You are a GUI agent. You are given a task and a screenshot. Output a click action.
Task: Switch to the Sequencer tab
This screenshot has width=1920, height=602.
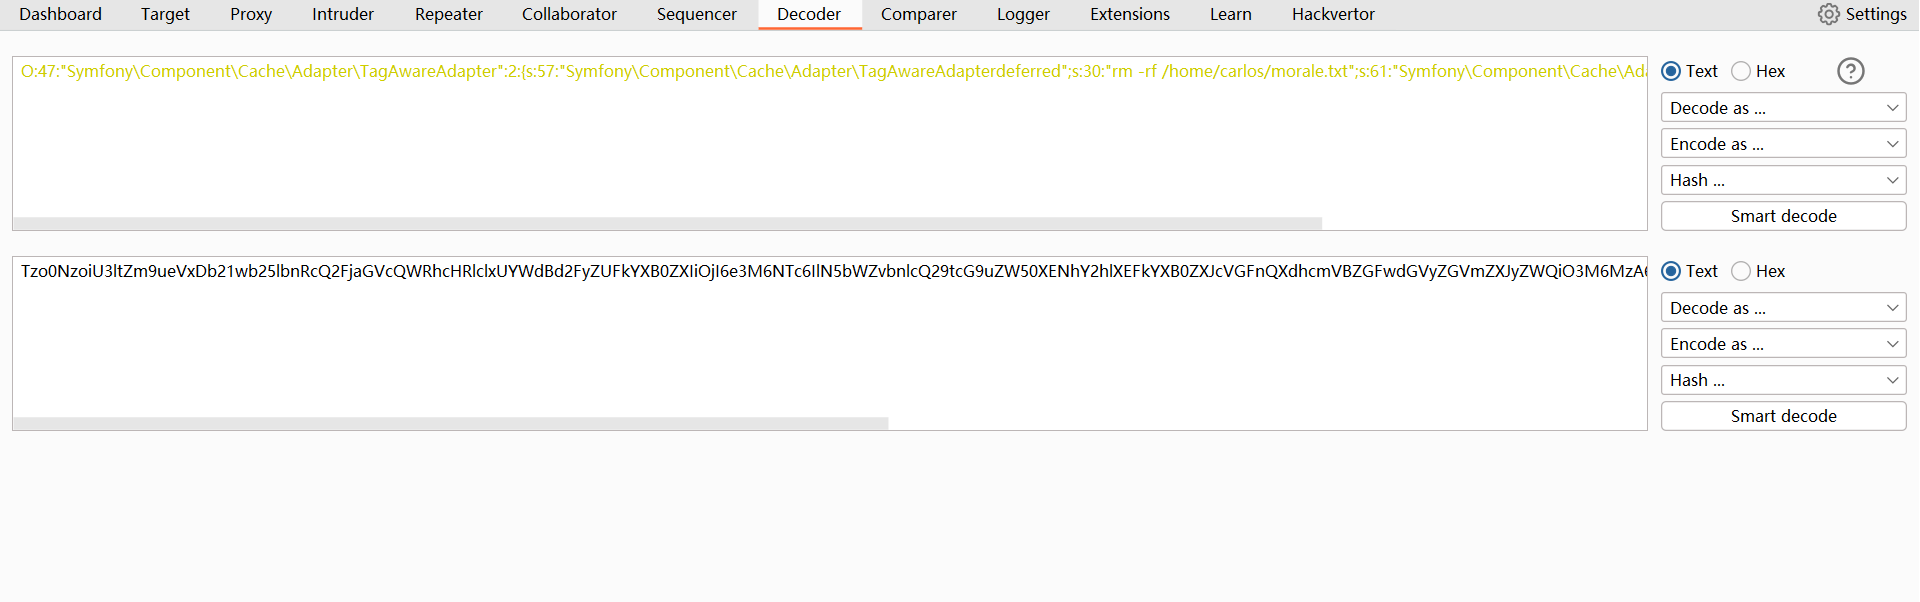pyautogui.click(x=697, y=14)
